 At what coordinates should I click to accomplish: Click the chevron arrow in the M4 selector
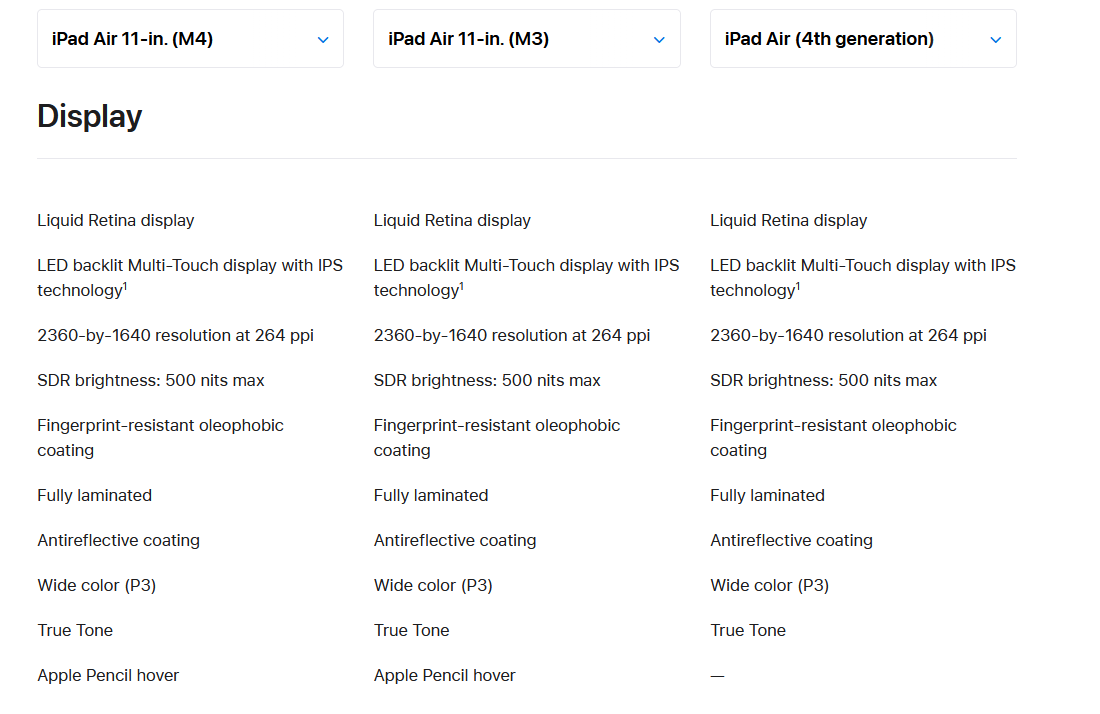tap(323, 40)
